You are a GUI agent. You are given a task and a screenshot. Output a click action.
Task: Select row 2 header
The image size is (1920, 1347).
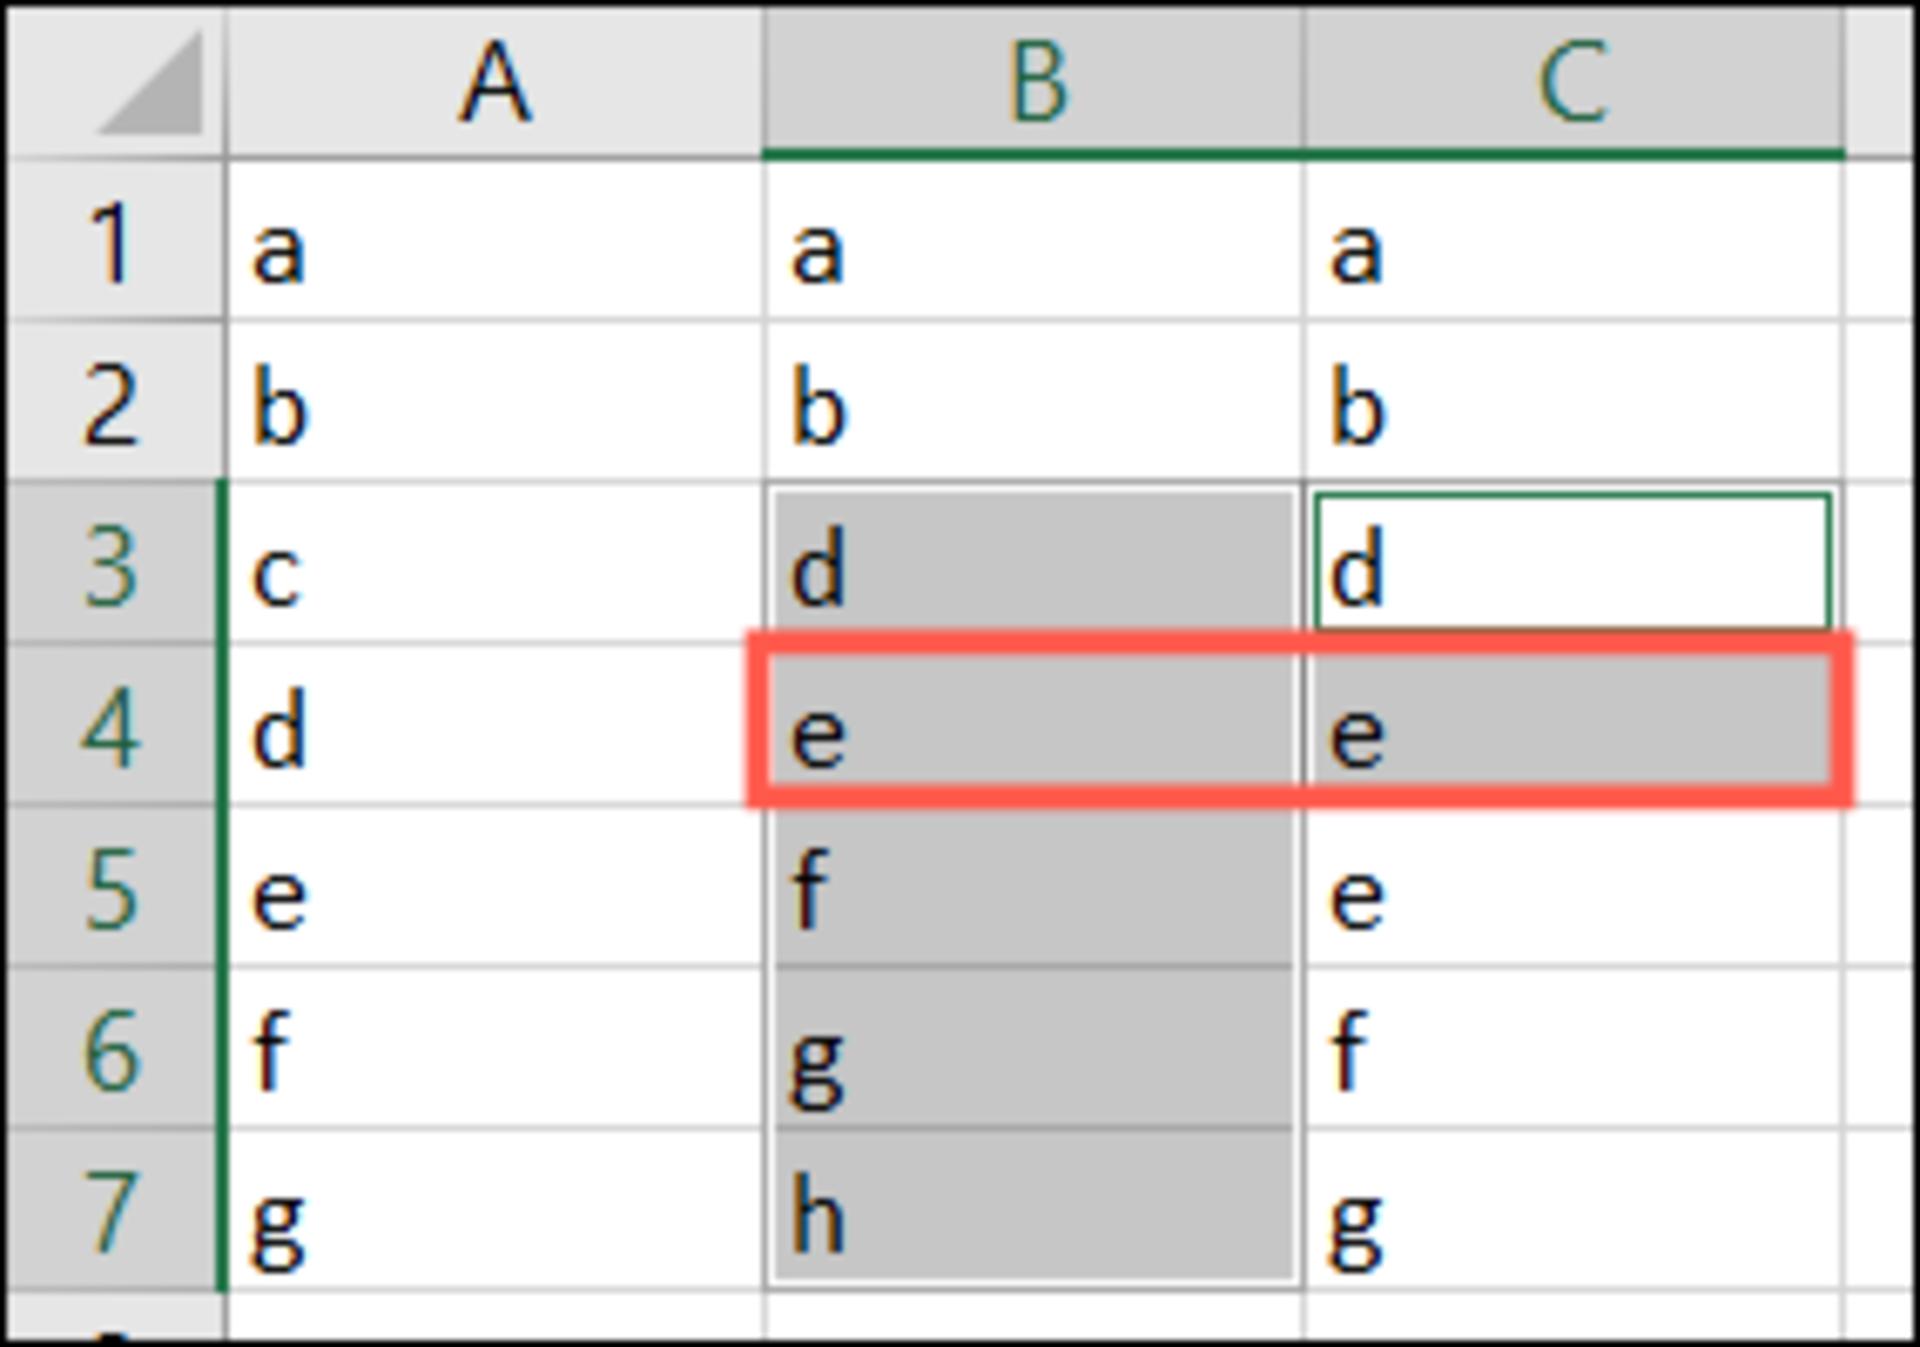pyautogui.click(x=115, y=402)
